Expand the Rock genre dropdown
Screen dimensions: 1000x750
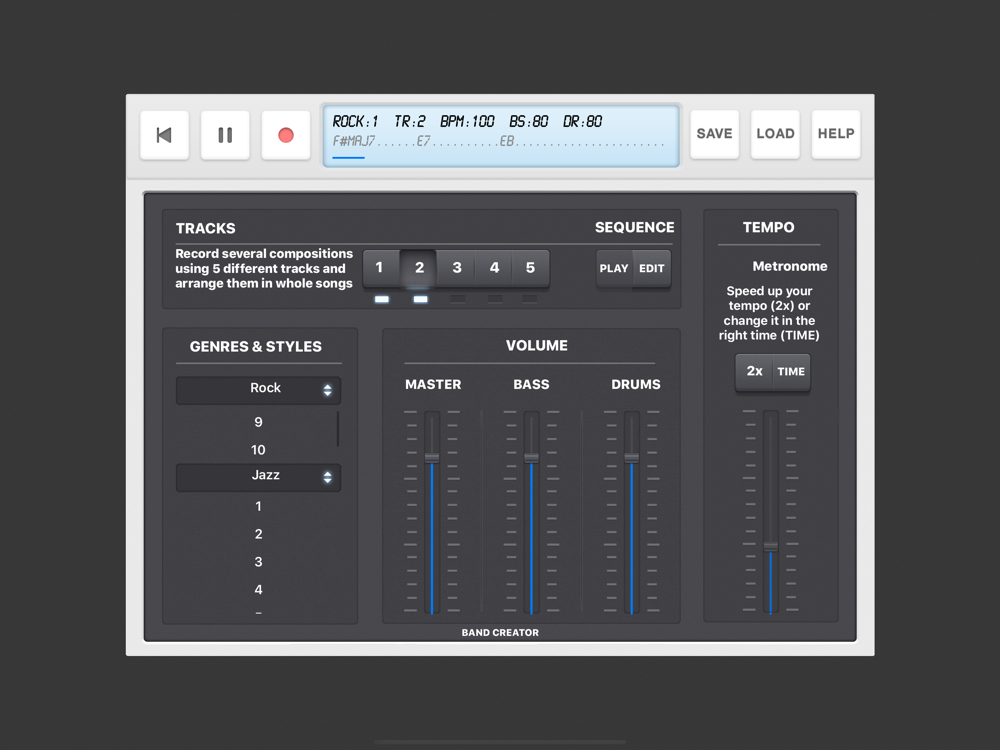[258, 389]
